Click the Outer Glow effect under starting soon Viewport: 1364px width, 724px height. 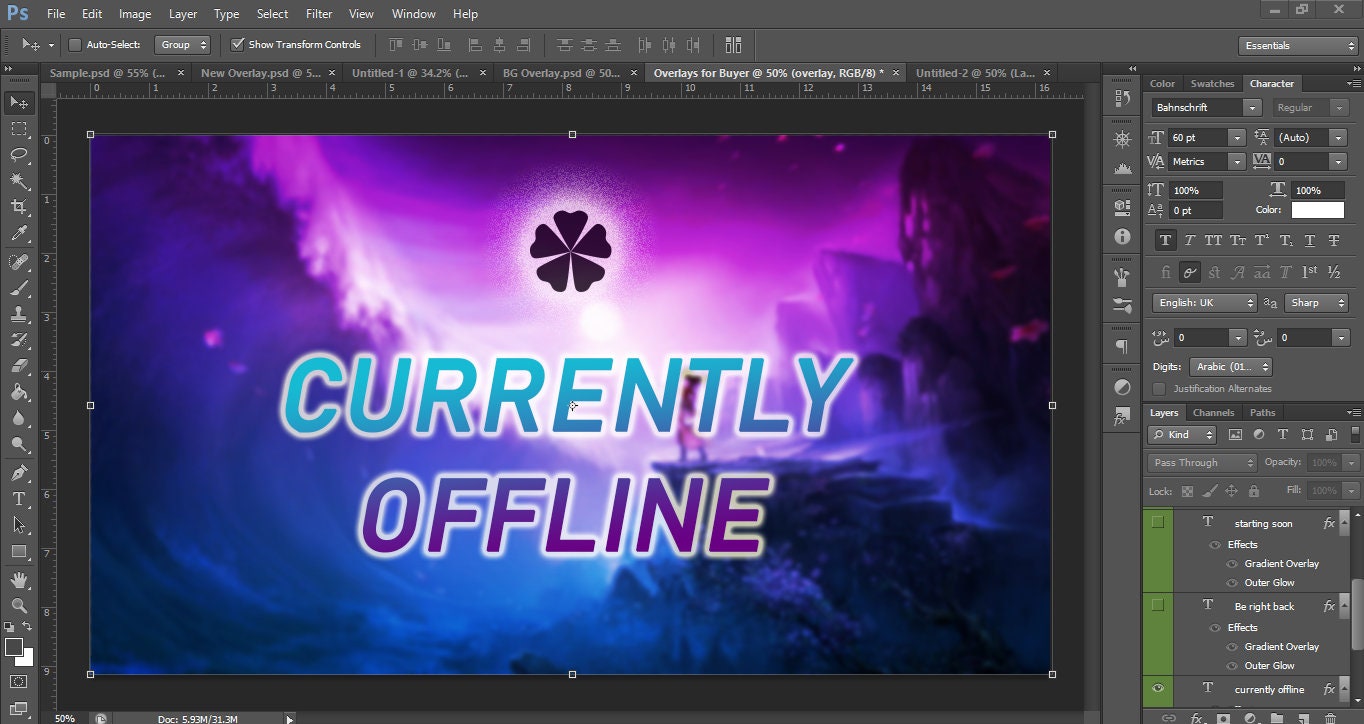point(1270,582)
